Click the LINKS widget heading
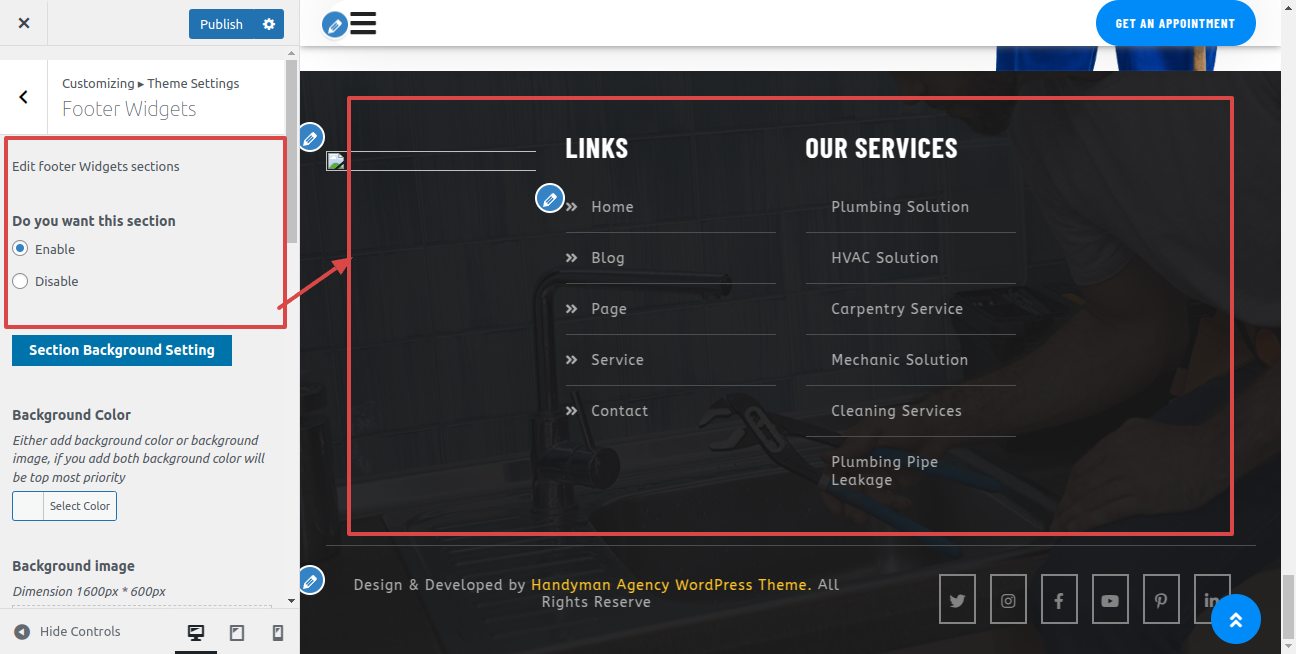 (597, 148)
